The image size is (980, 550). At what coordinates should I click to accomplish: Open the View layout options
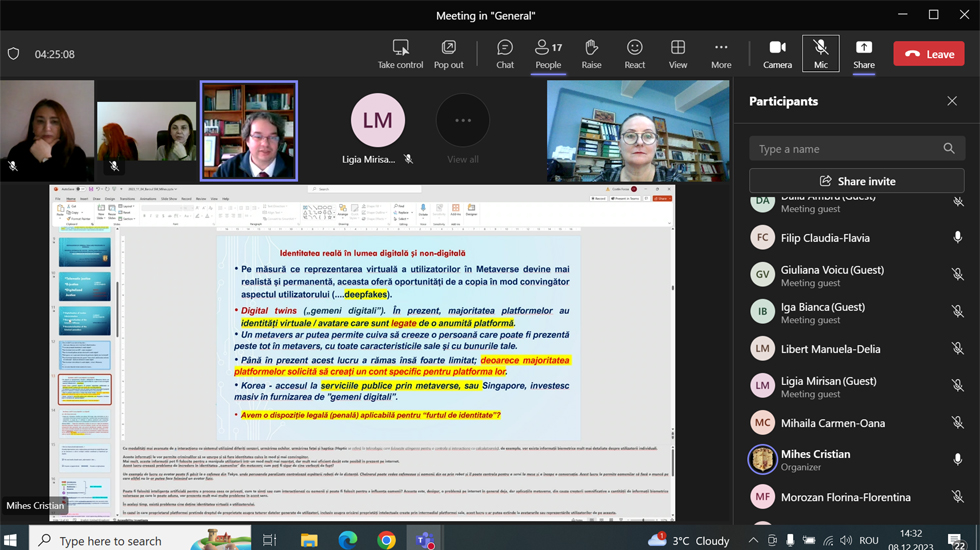677,54
